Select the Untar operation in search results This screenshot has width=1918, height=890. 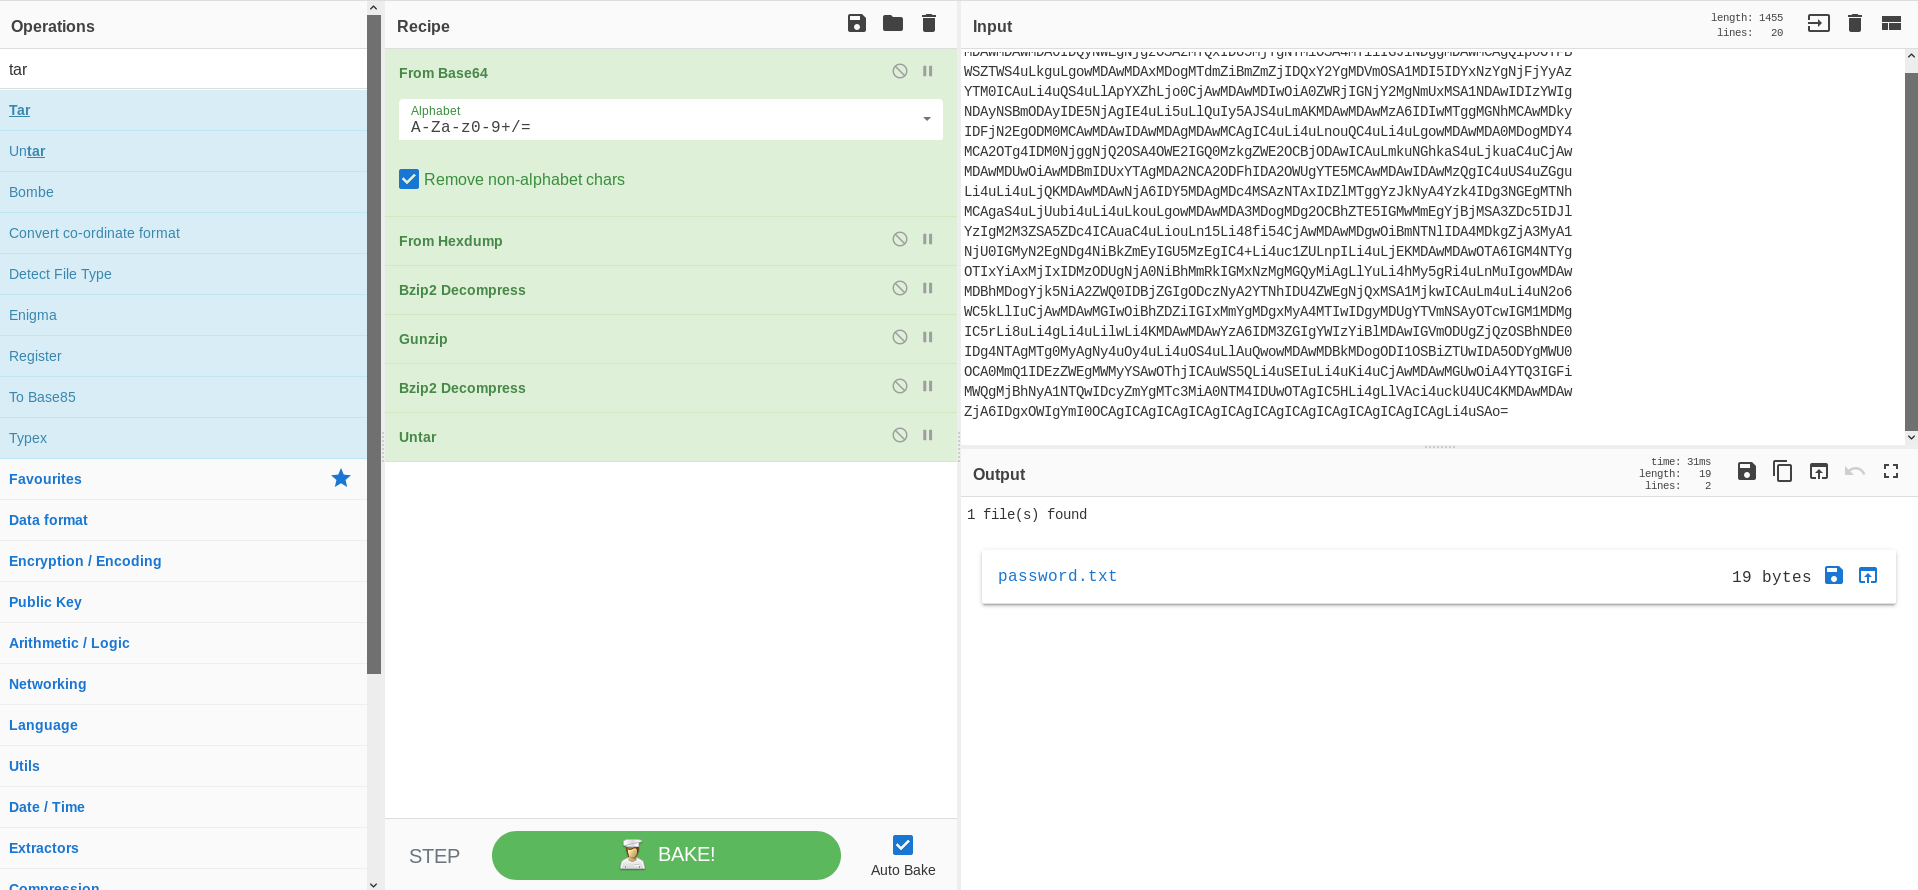27,151
